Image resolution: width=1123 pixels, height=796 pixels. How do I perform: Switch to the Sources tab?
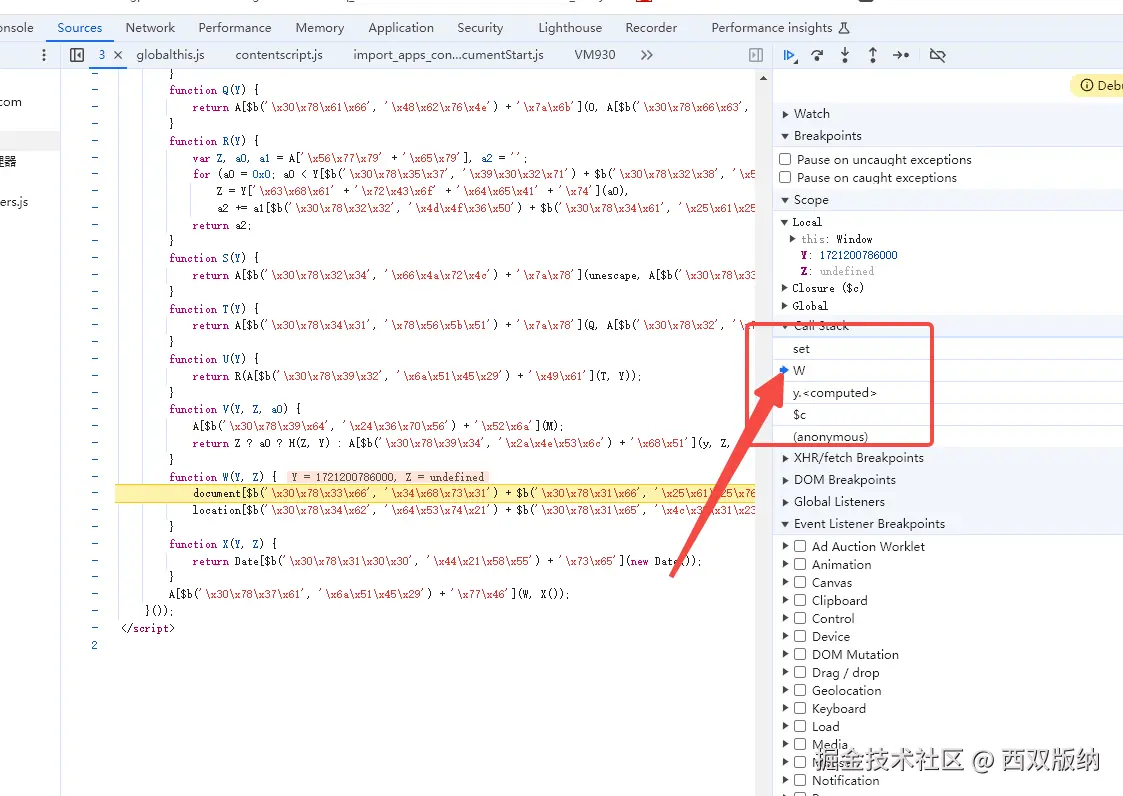click(x=79, y=28)
